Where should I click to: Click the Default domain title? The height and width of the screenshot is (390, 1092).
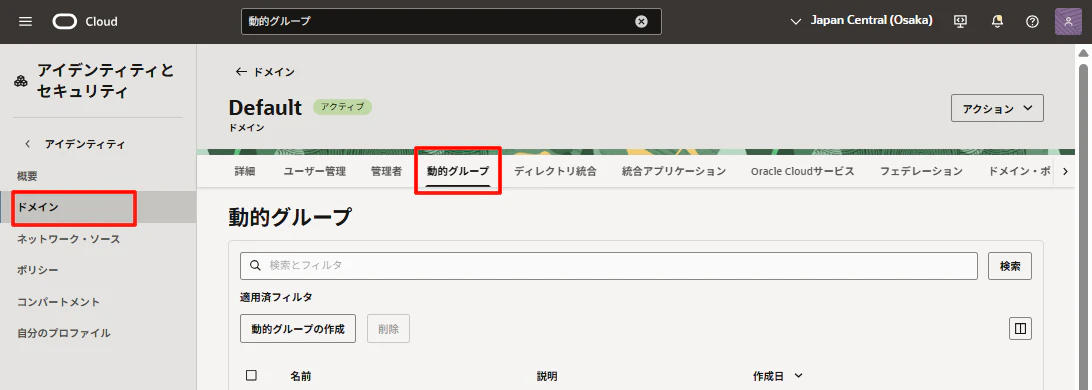[x=265, y=107]
